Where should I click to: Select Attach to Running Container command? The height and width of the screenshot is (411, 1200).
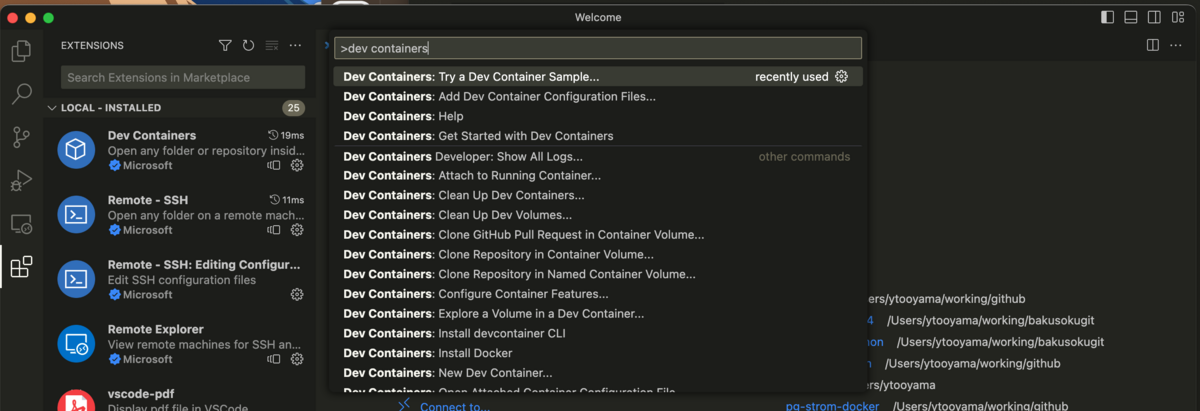point(598,175)
